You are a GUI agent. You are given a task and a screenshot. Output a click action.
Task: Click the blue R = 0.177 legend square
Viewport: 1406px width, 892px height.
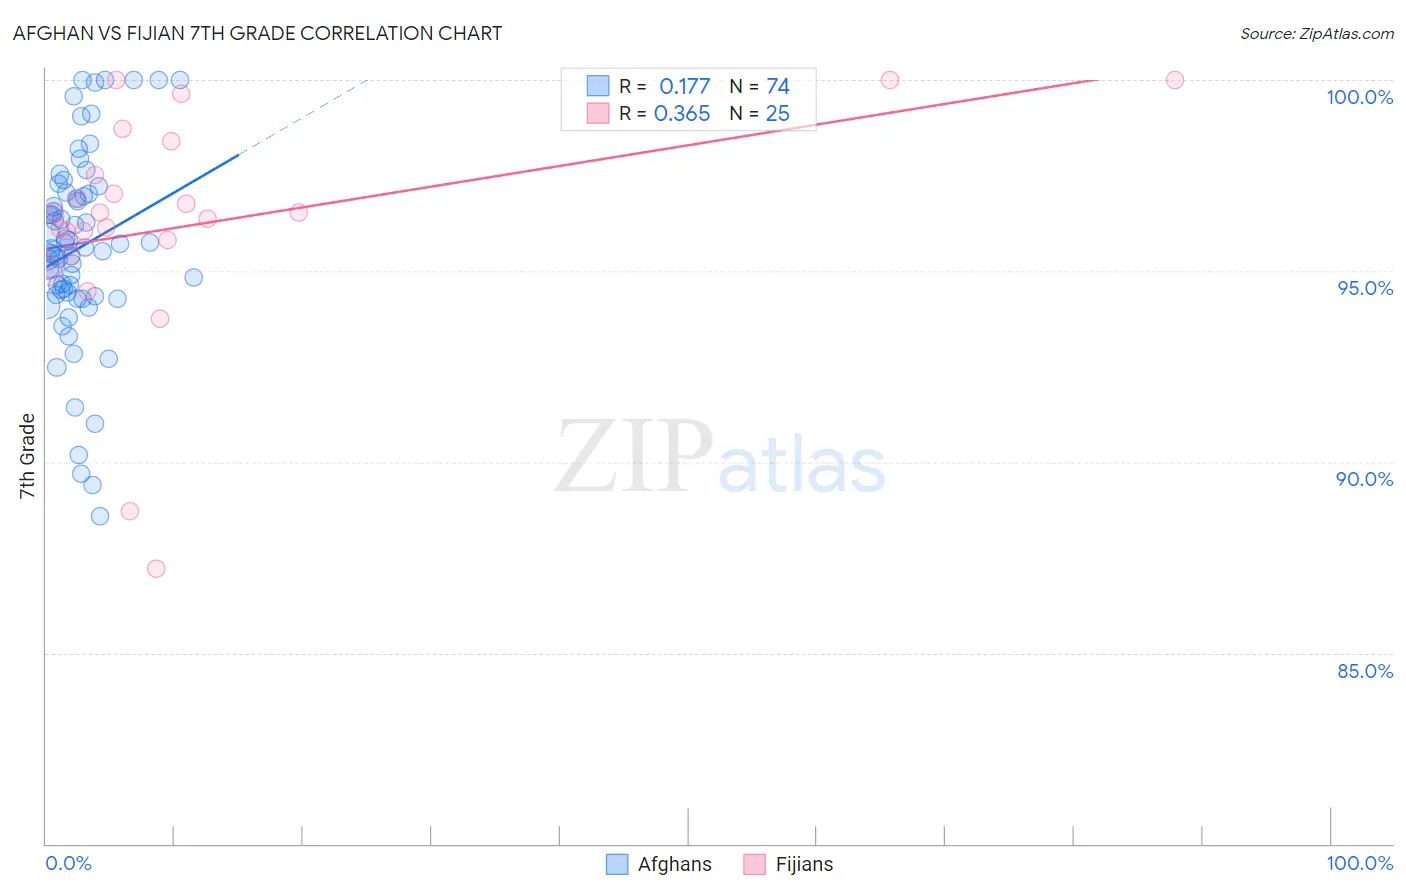598,86
